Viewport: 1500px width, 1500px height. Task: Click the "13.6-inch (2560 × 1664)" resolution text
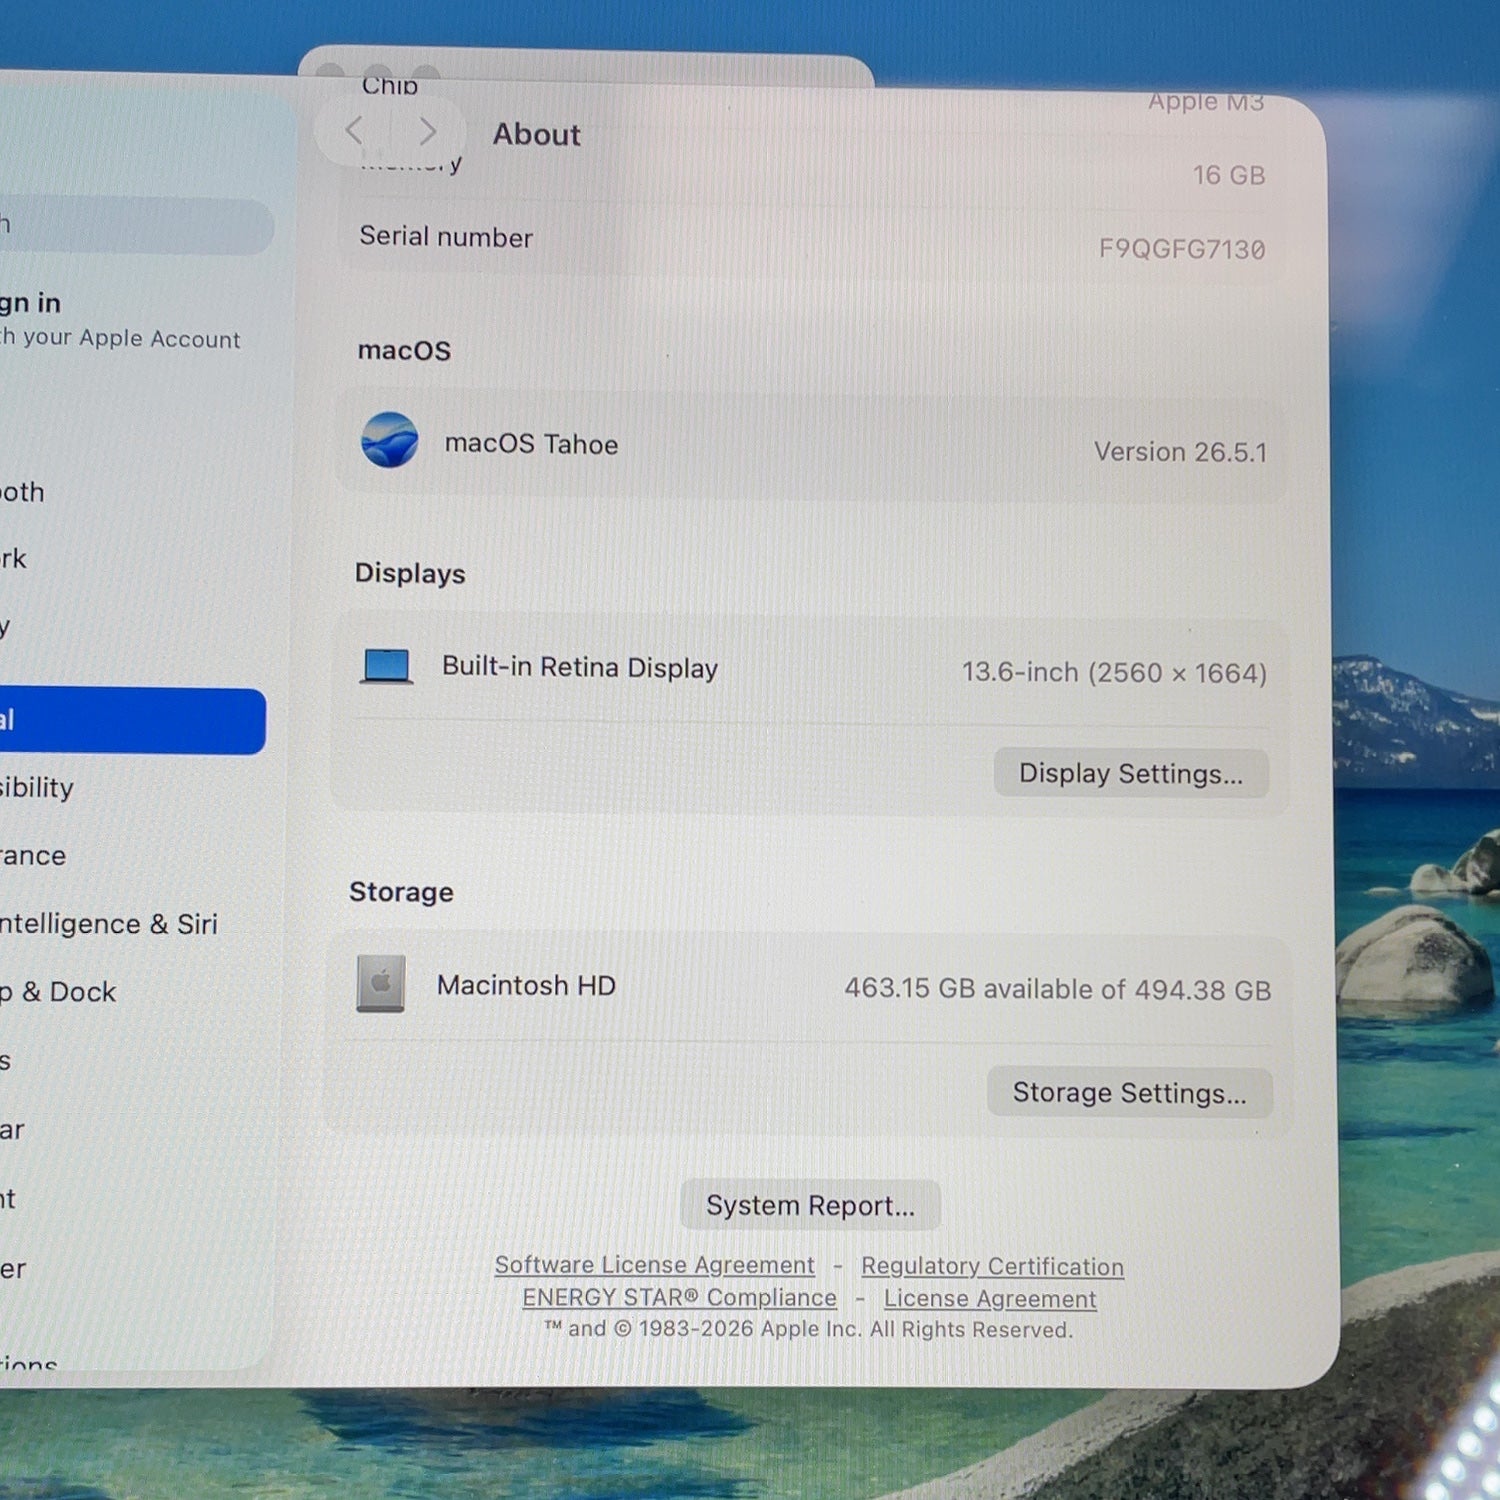[x=1114, y=672]
